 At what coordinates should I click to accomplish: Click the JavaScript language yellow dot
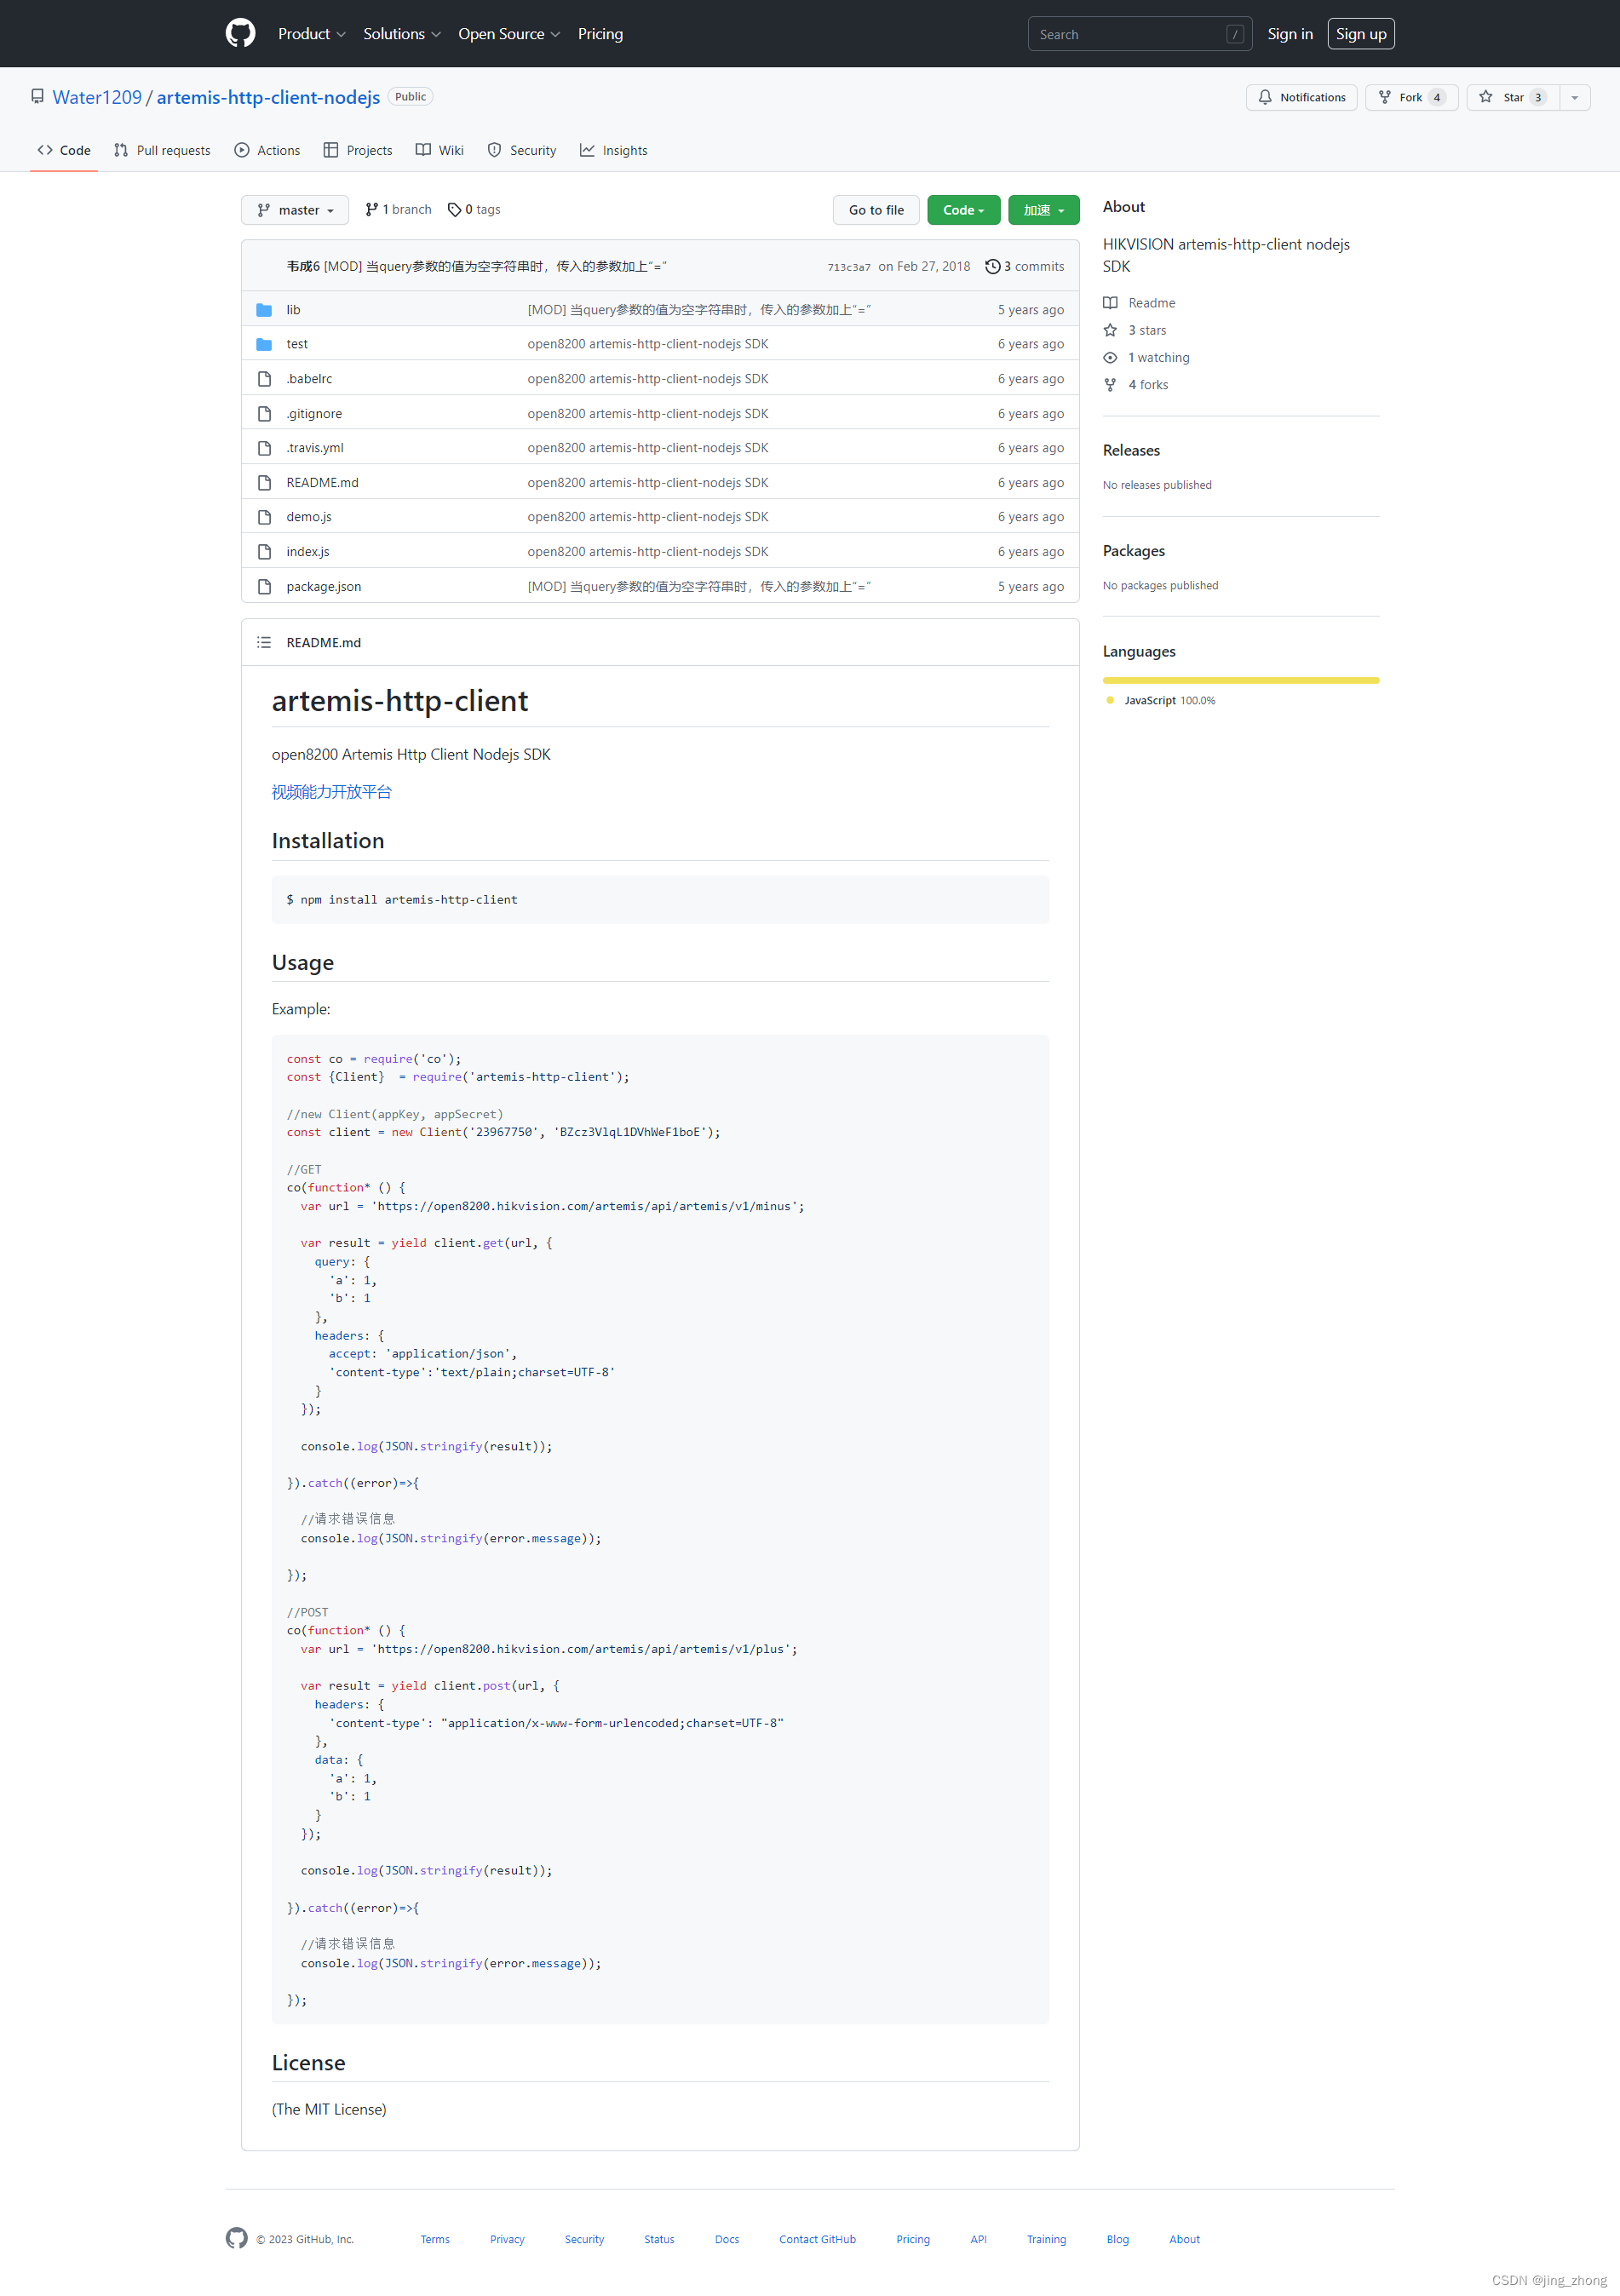point(1110,700)
